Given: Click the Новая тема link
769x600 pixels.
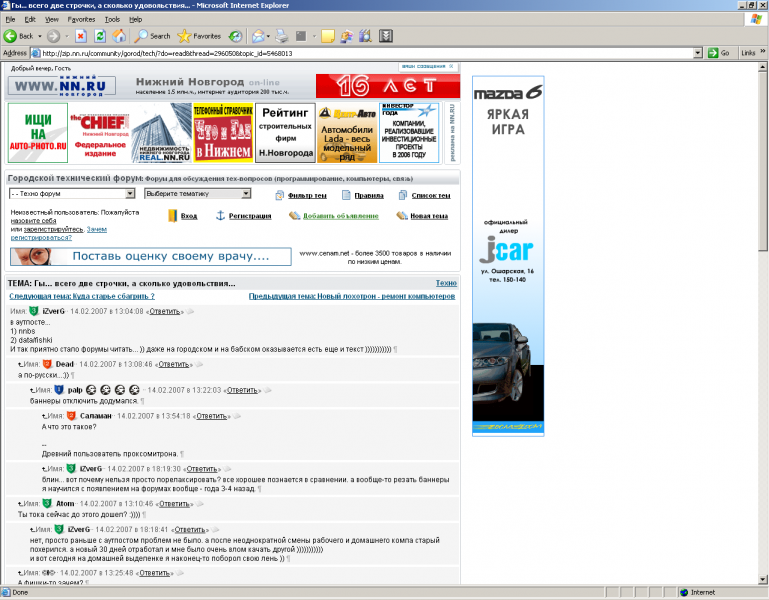Looking at the screenshot, I should point(429,216).
